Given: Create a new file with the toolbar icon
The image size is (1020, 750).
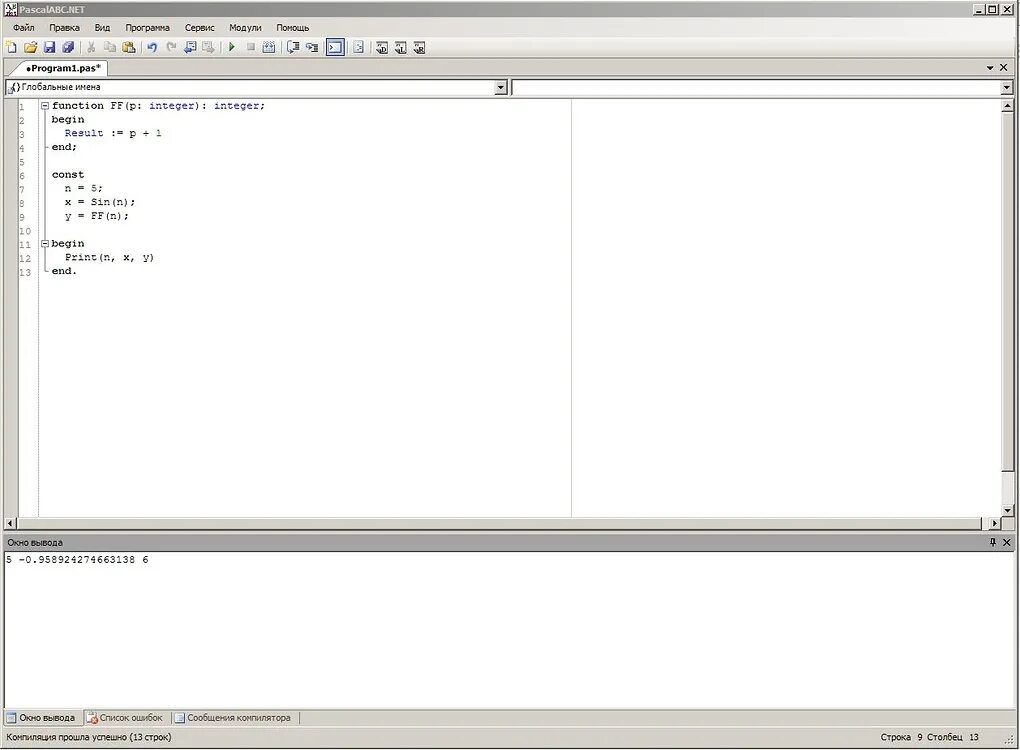Looking at the screenshot, I should [11, 47].
